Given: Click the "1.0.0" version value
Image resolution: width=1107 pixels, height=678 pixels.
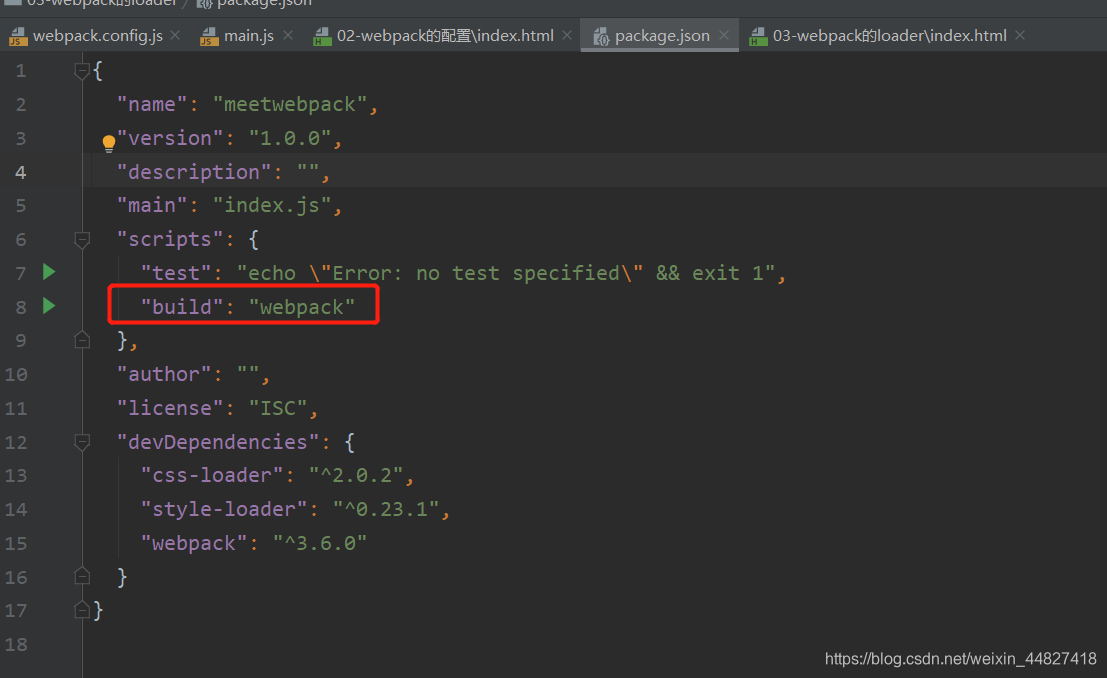Looking at the screenshot, I should [289, 138].
